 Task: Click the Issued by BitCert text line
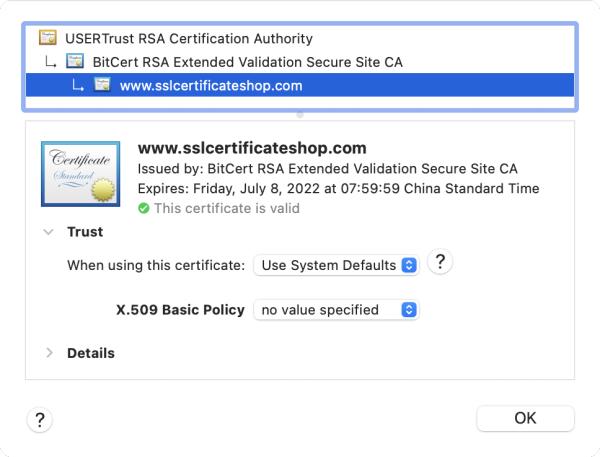327,169
